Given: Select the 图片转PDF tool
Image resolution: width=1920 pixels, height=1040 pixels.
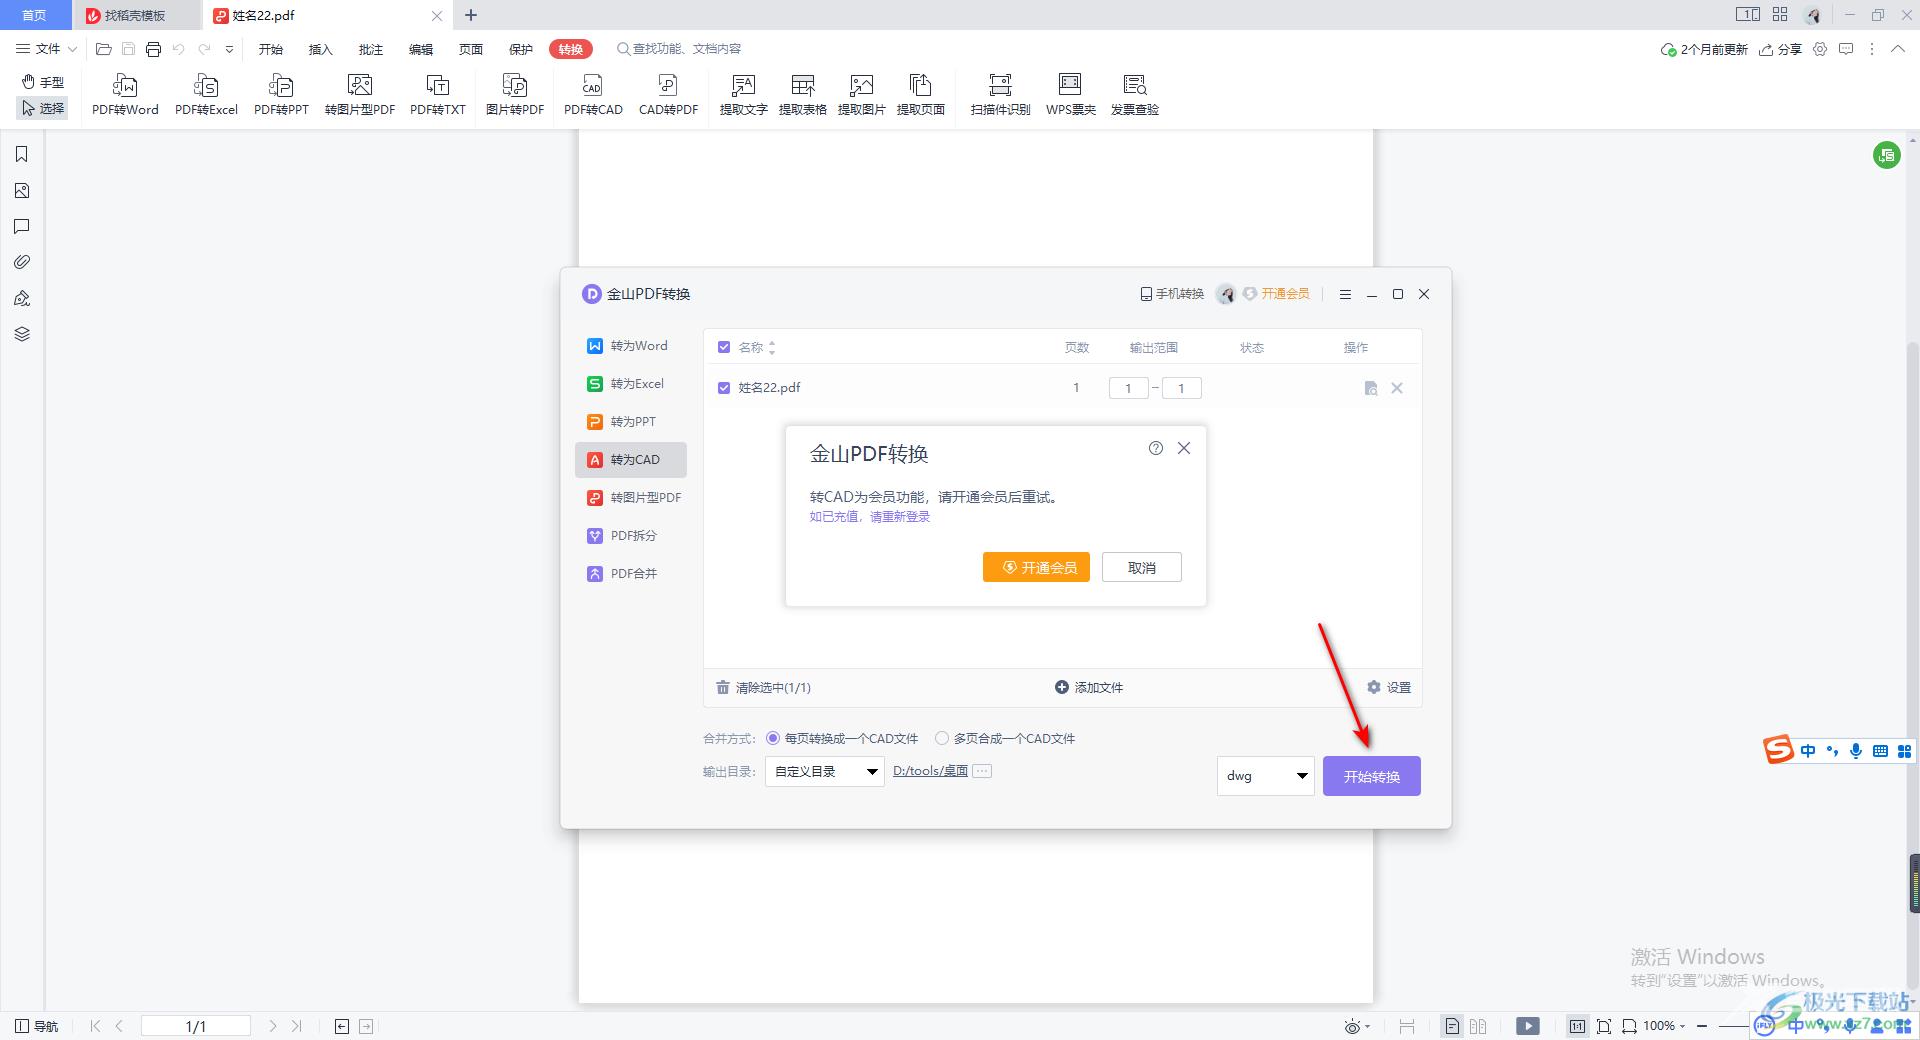Looking at the screenshot, I should (515, 95).
